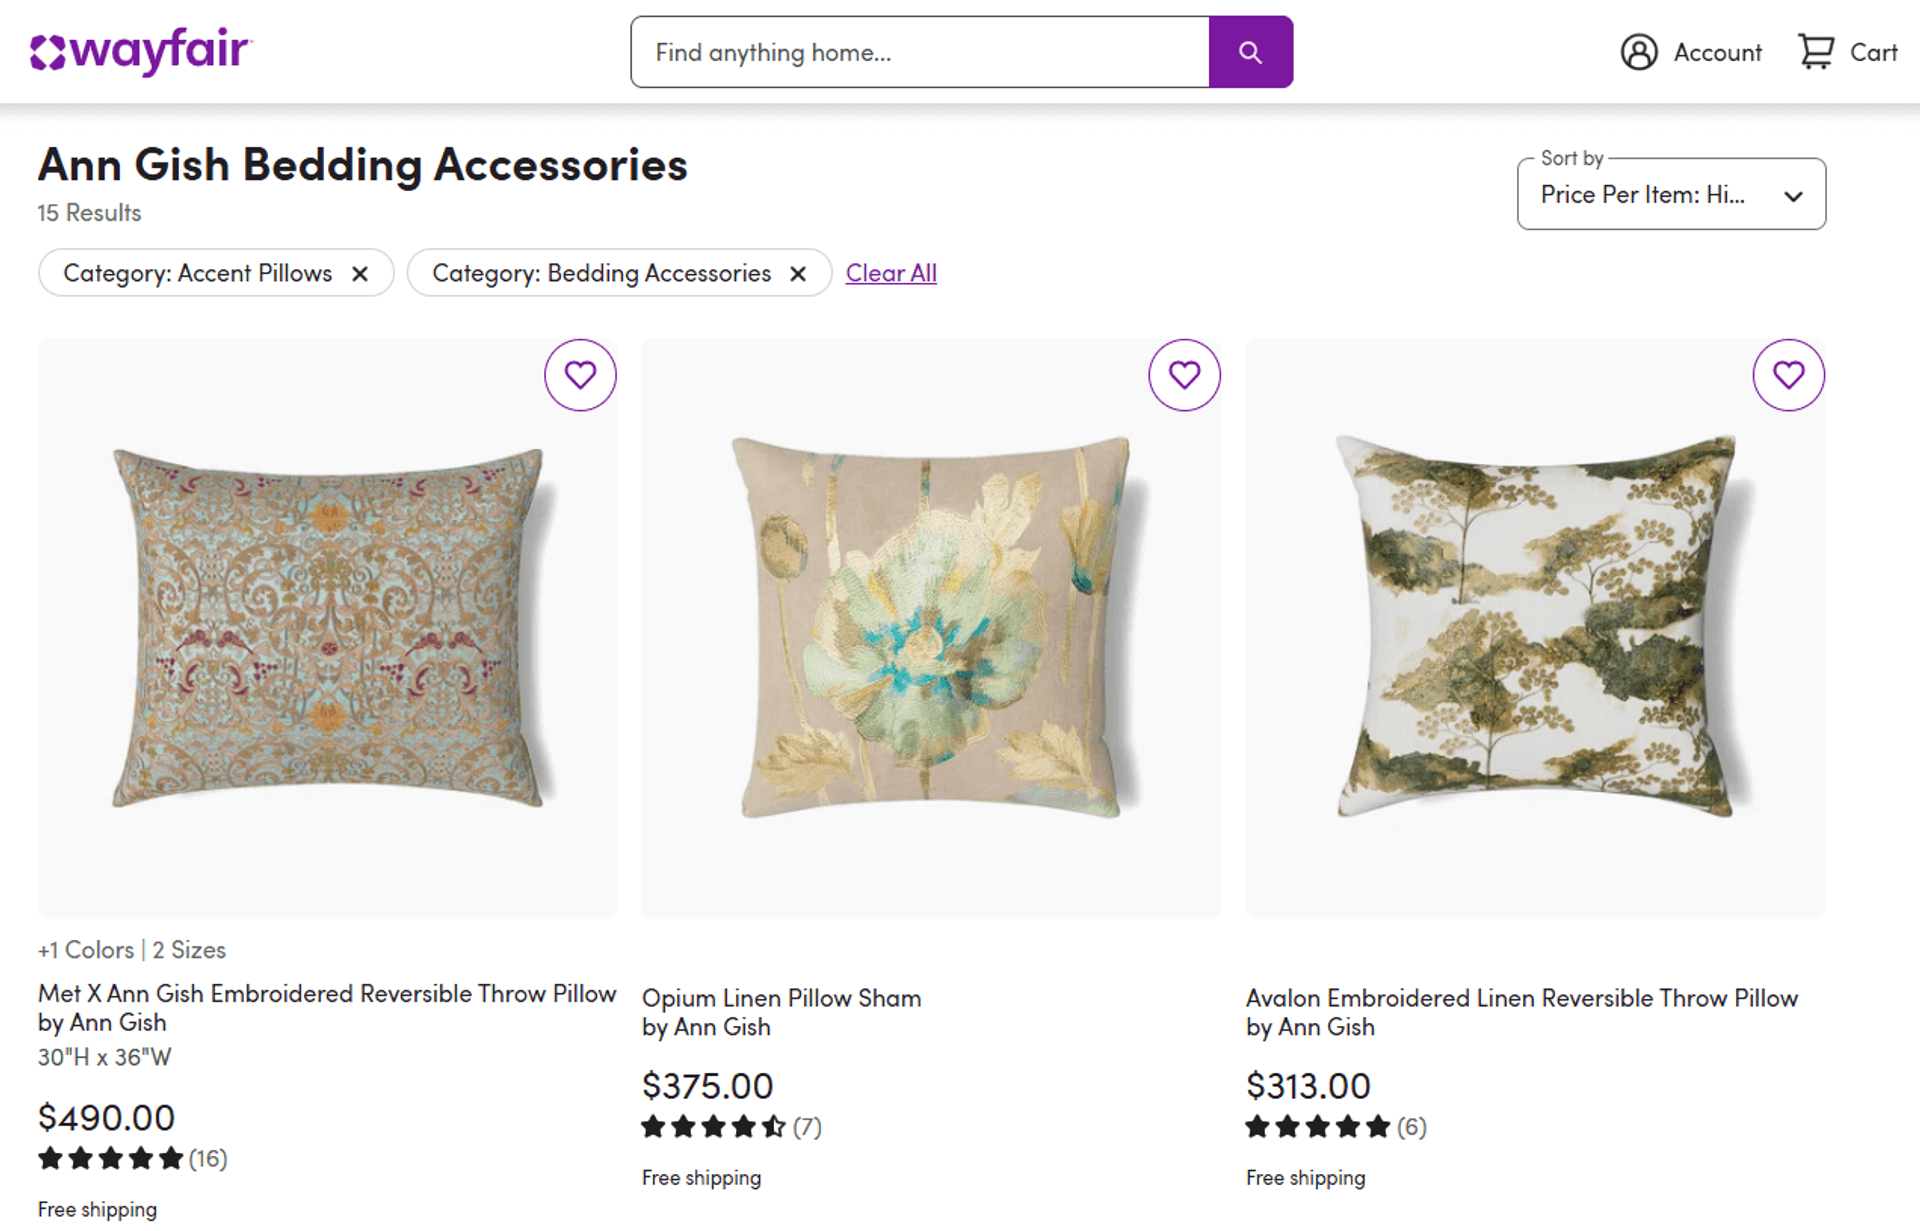Click the Met X paisley pillow image
The height and width of the screenshot is (1231, 1920).
click(x=327, y=628)
